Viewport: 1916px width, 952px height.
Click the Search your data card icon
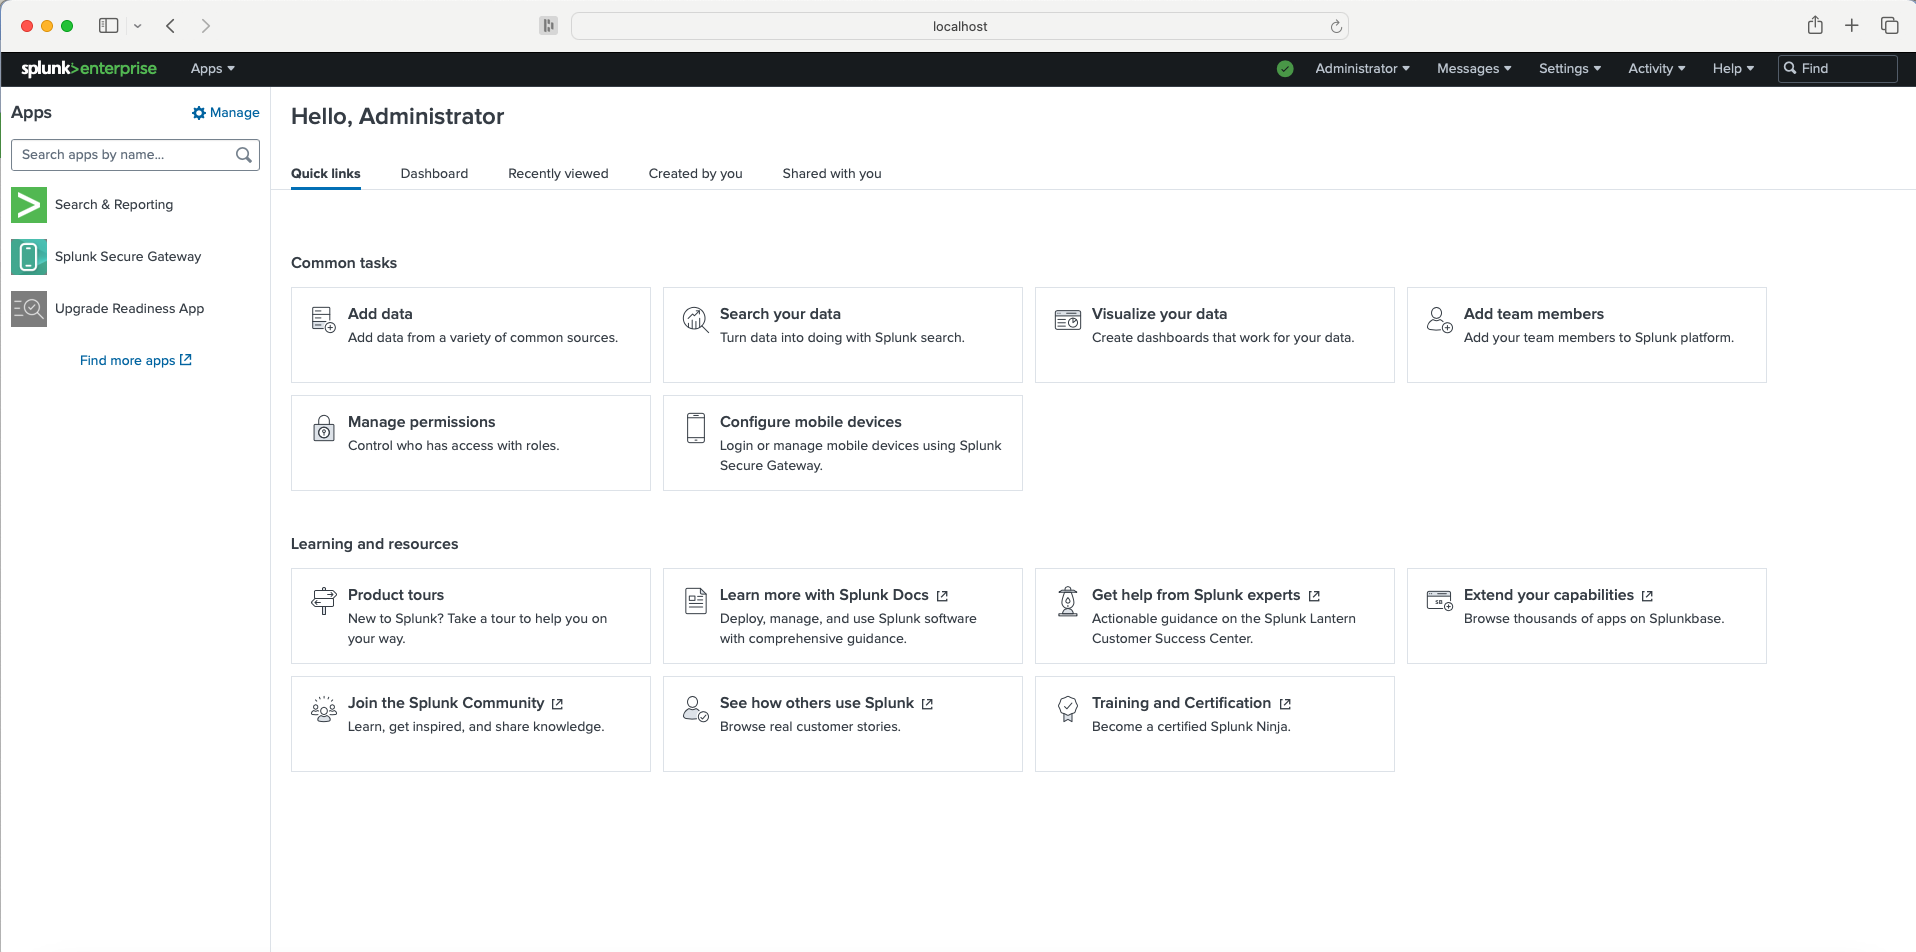[x=695, y=320]
